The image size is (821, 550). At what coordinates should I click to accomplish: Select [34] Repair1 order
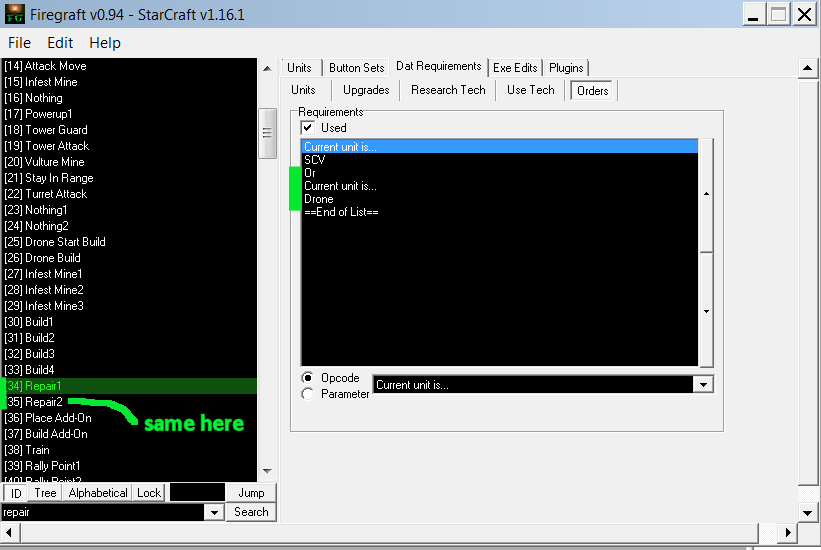(x=129, y=386)
